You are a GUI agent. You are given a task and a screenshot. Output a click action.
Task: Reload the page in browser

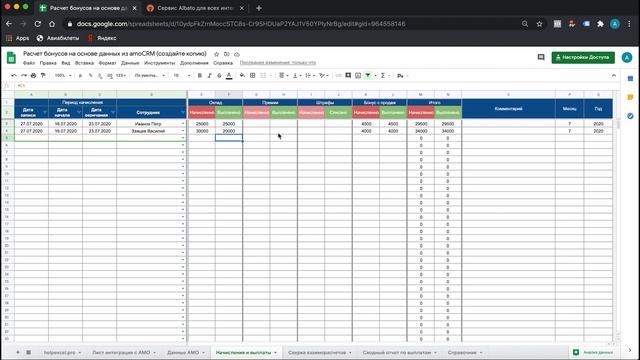pyautogui.click(x=38, y=24)
